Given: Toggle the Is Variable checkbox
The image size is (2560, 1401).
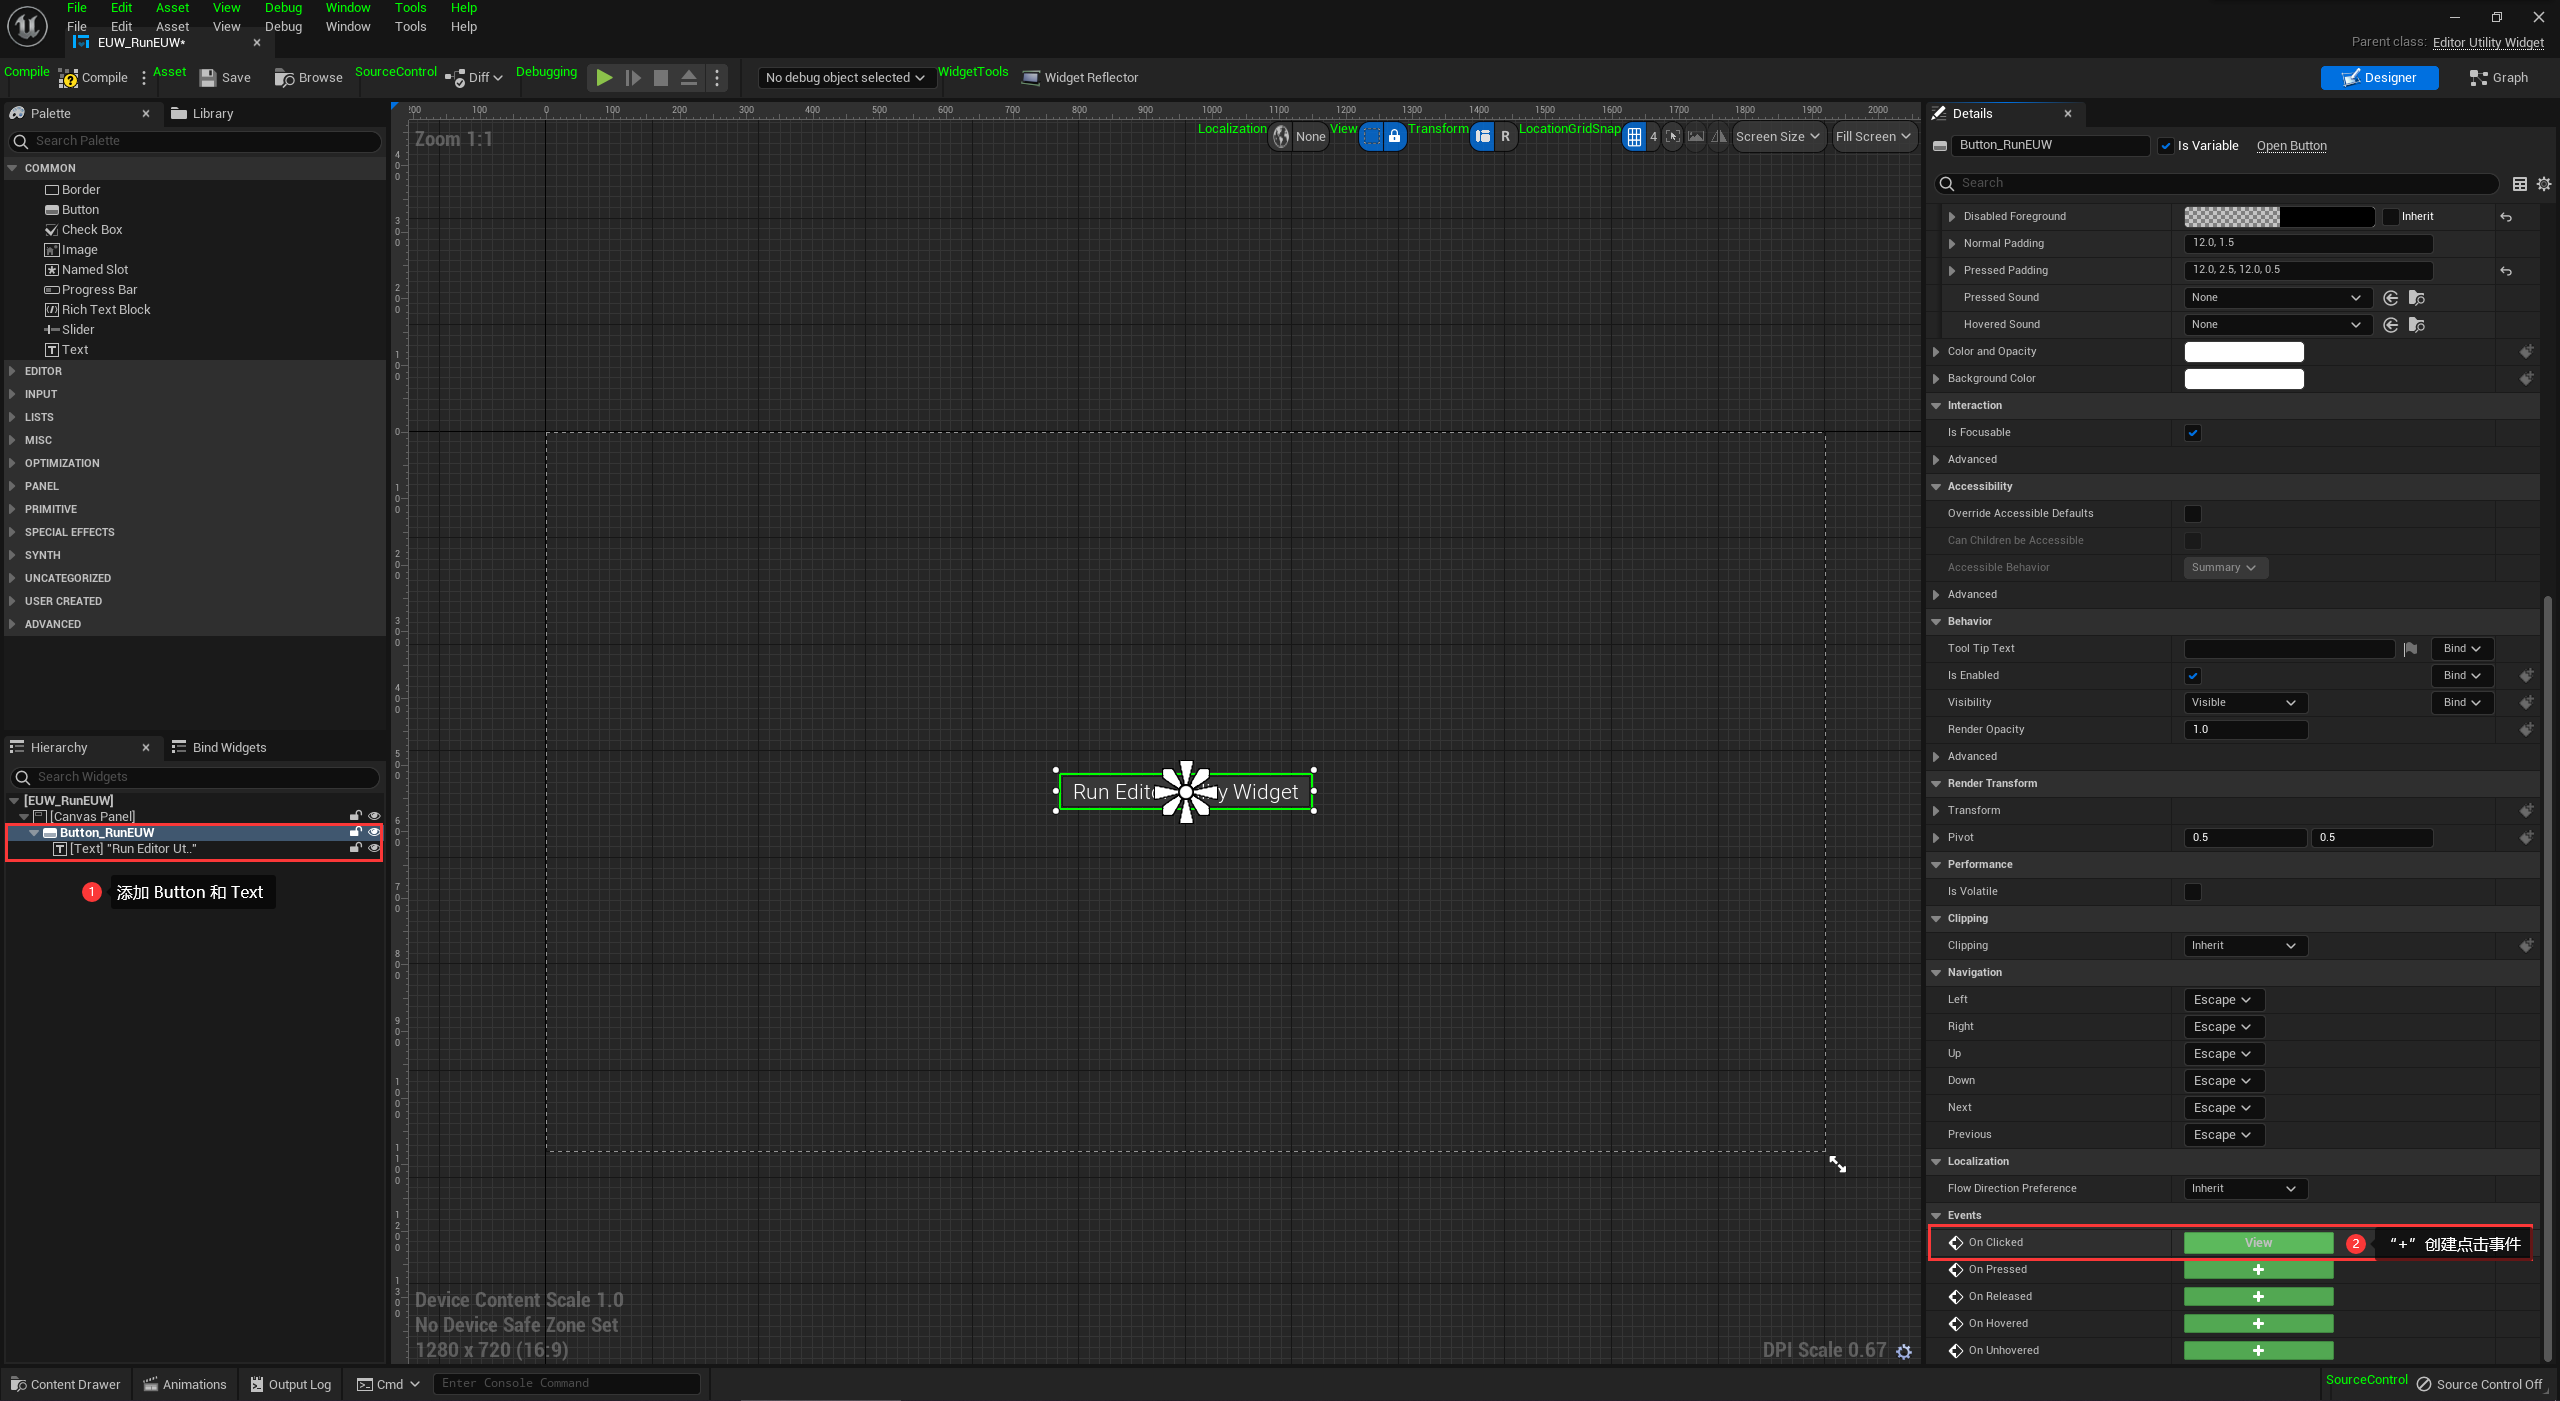Looking at the screenshot, I should (2166, 146).
